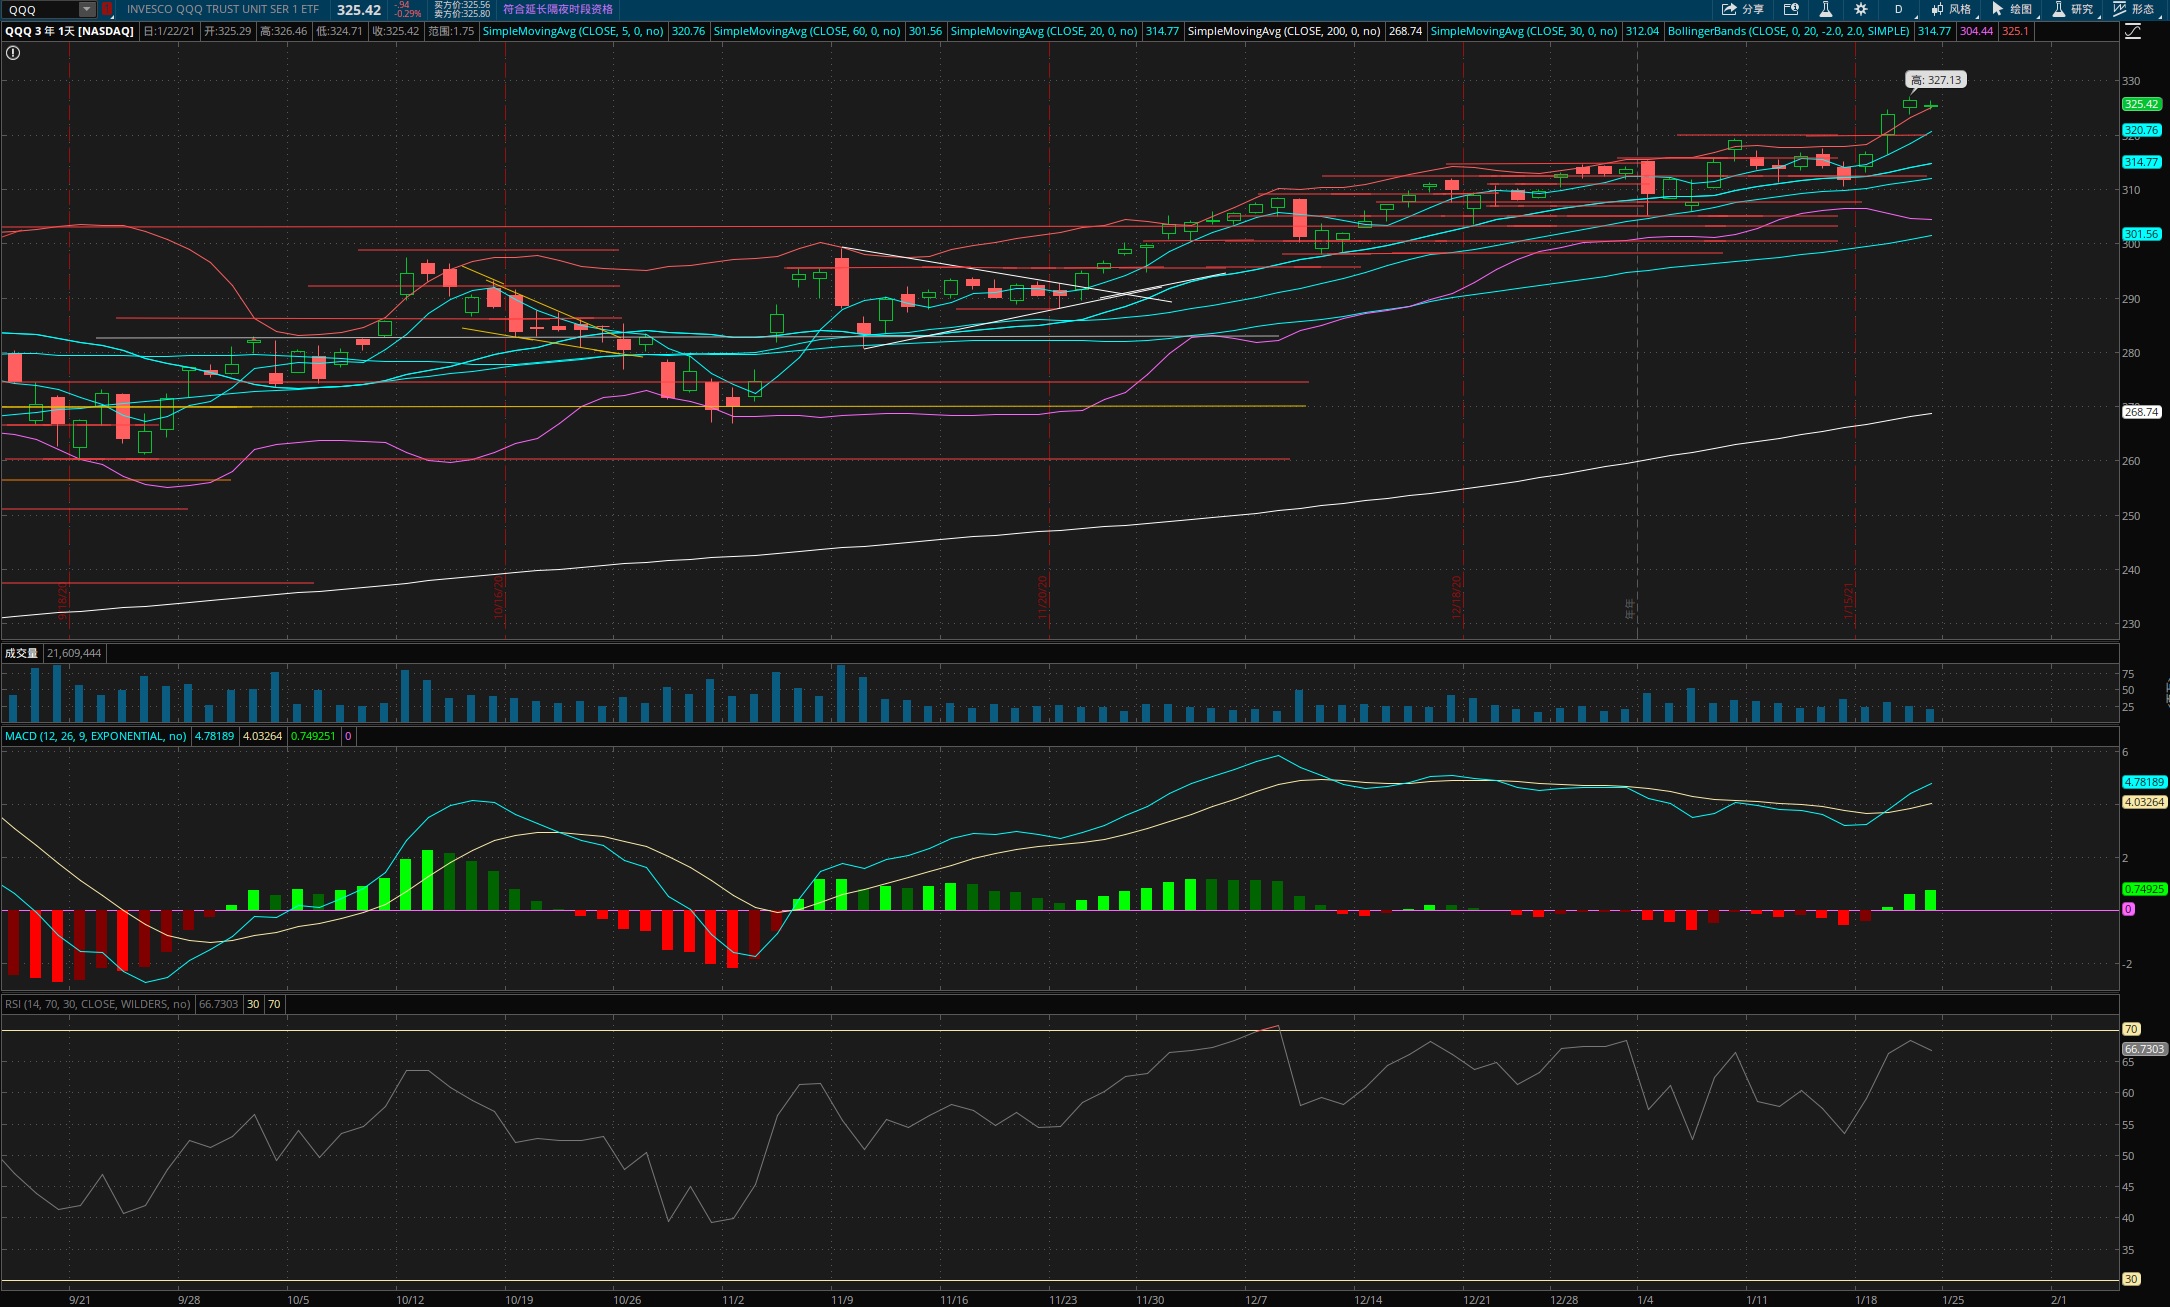Screen dimensions: 2170x1307
Task: Click the chart info tooltip icon
Action: tap(1791, 9)
